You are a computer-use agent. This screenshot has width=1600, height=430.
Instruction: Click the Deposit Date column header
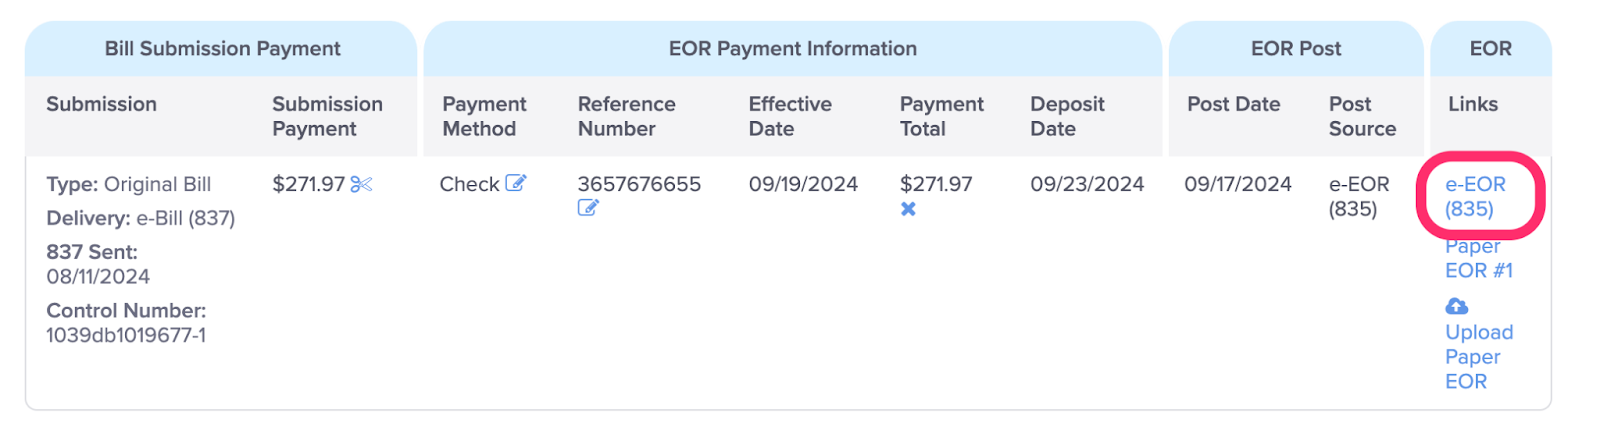[1067, 116]
